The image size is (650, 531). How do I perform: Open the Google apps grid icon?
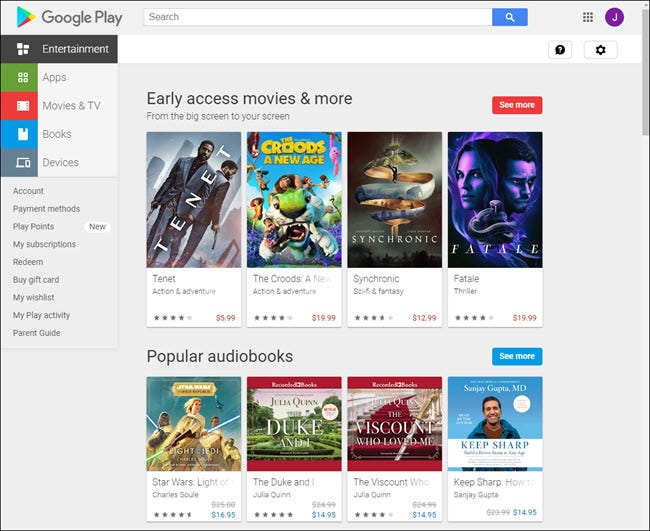pyautogui.click(x=587, y=17)
